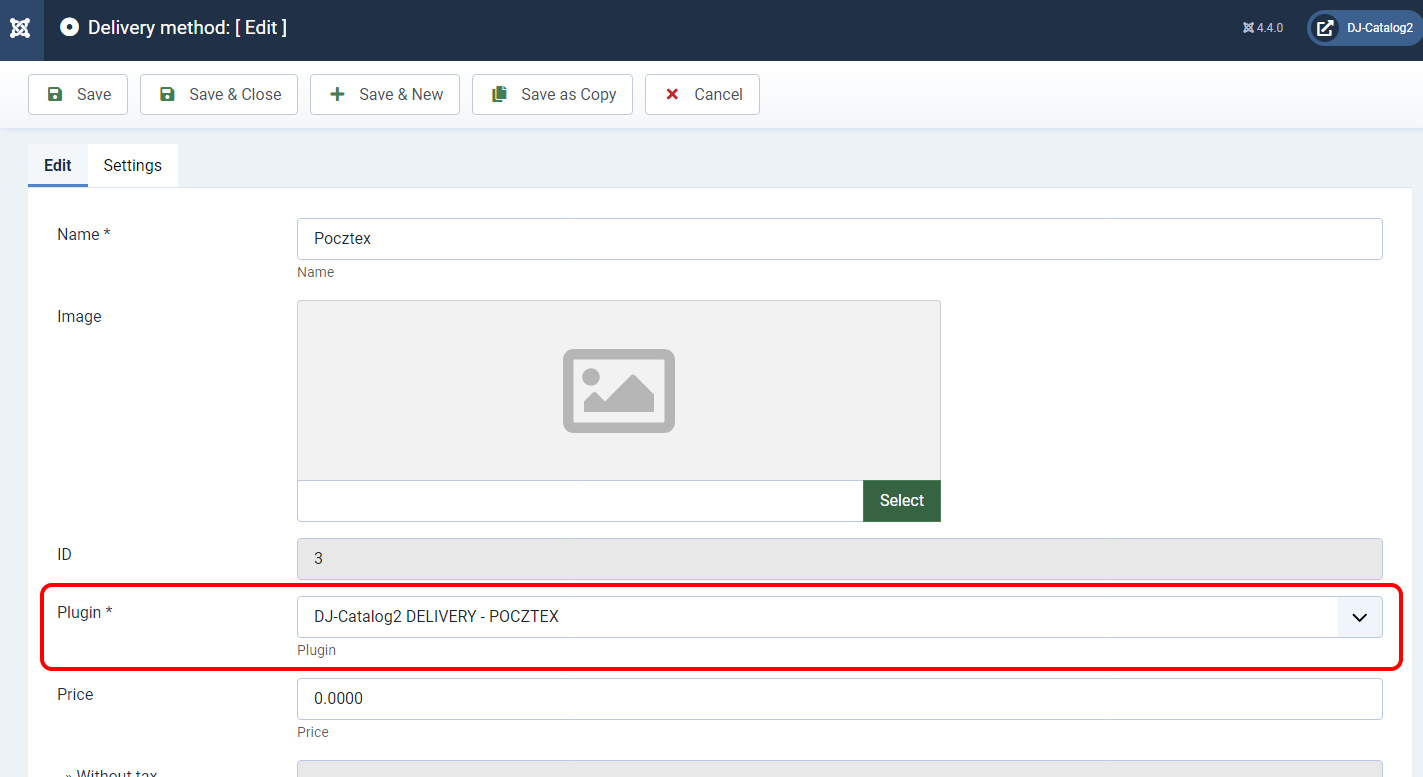Click the image placeholder preview
1423x777 pixels.
(619, 390)
